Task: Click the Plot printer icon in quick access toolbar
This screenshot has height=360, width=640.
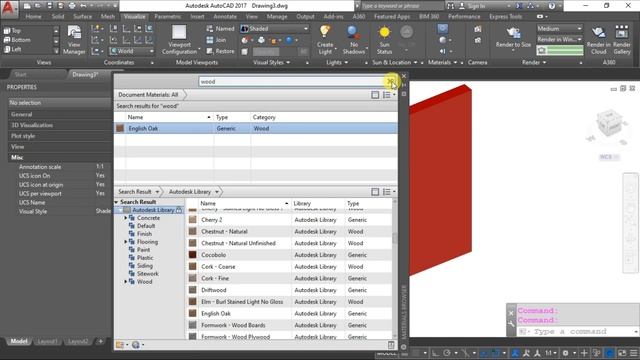Action: click(72, 6)
